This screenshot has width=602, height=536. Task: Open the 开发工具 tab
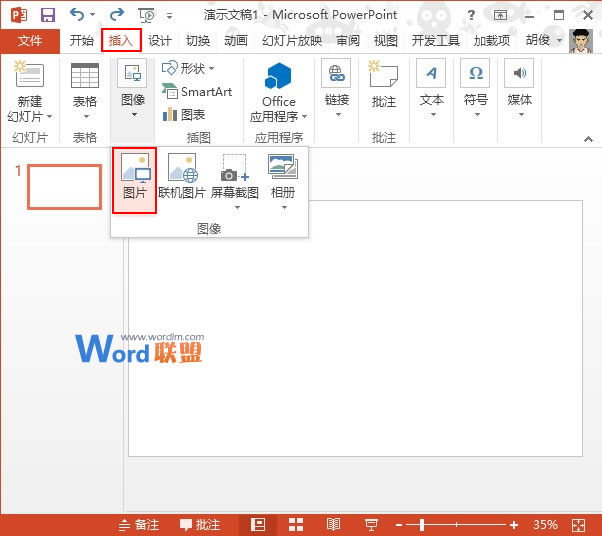click(435, 40)
